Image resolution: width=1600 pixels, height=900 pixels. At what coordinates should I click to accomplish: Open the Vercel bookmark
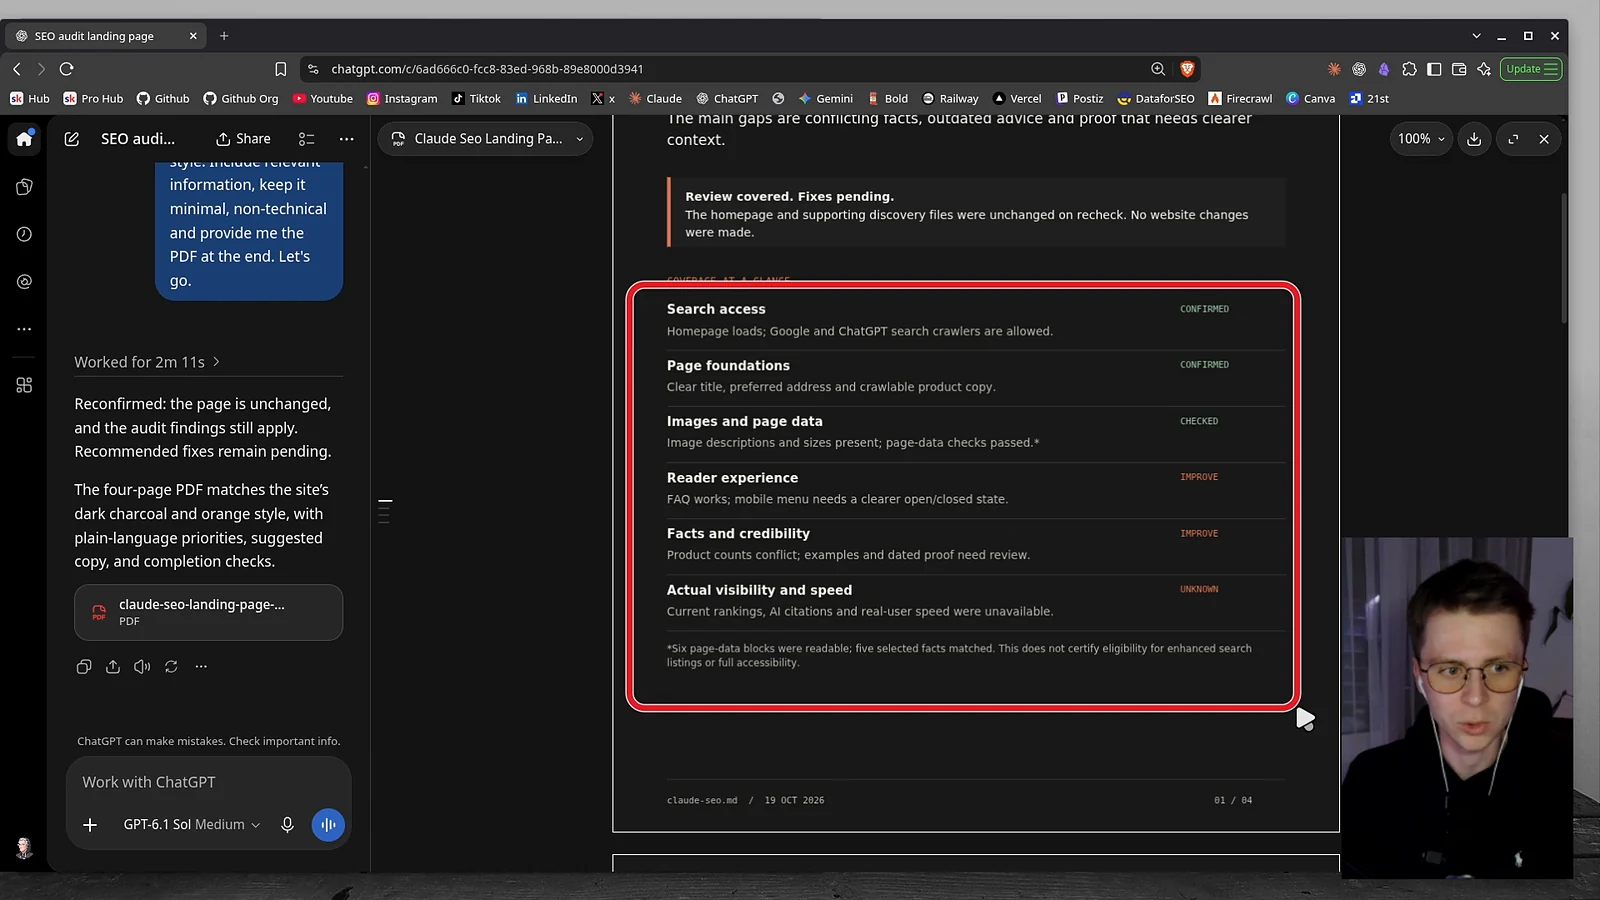click(x=1017, y=99)
